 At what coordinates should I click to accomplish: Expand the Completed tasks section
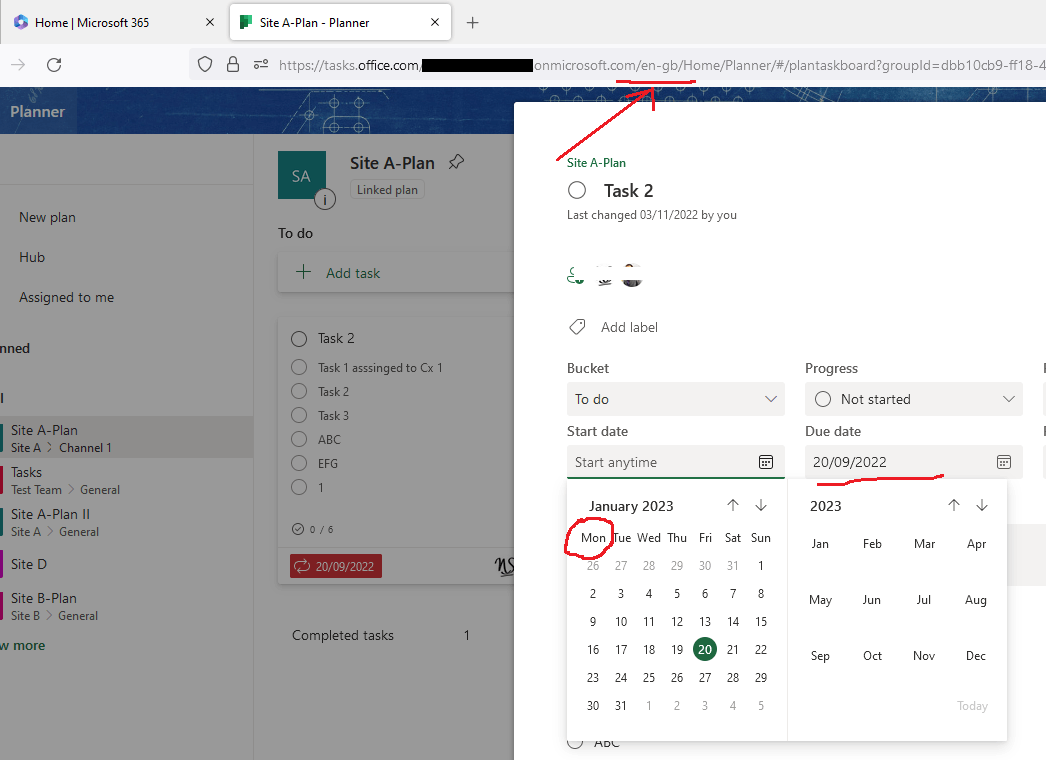343,635
